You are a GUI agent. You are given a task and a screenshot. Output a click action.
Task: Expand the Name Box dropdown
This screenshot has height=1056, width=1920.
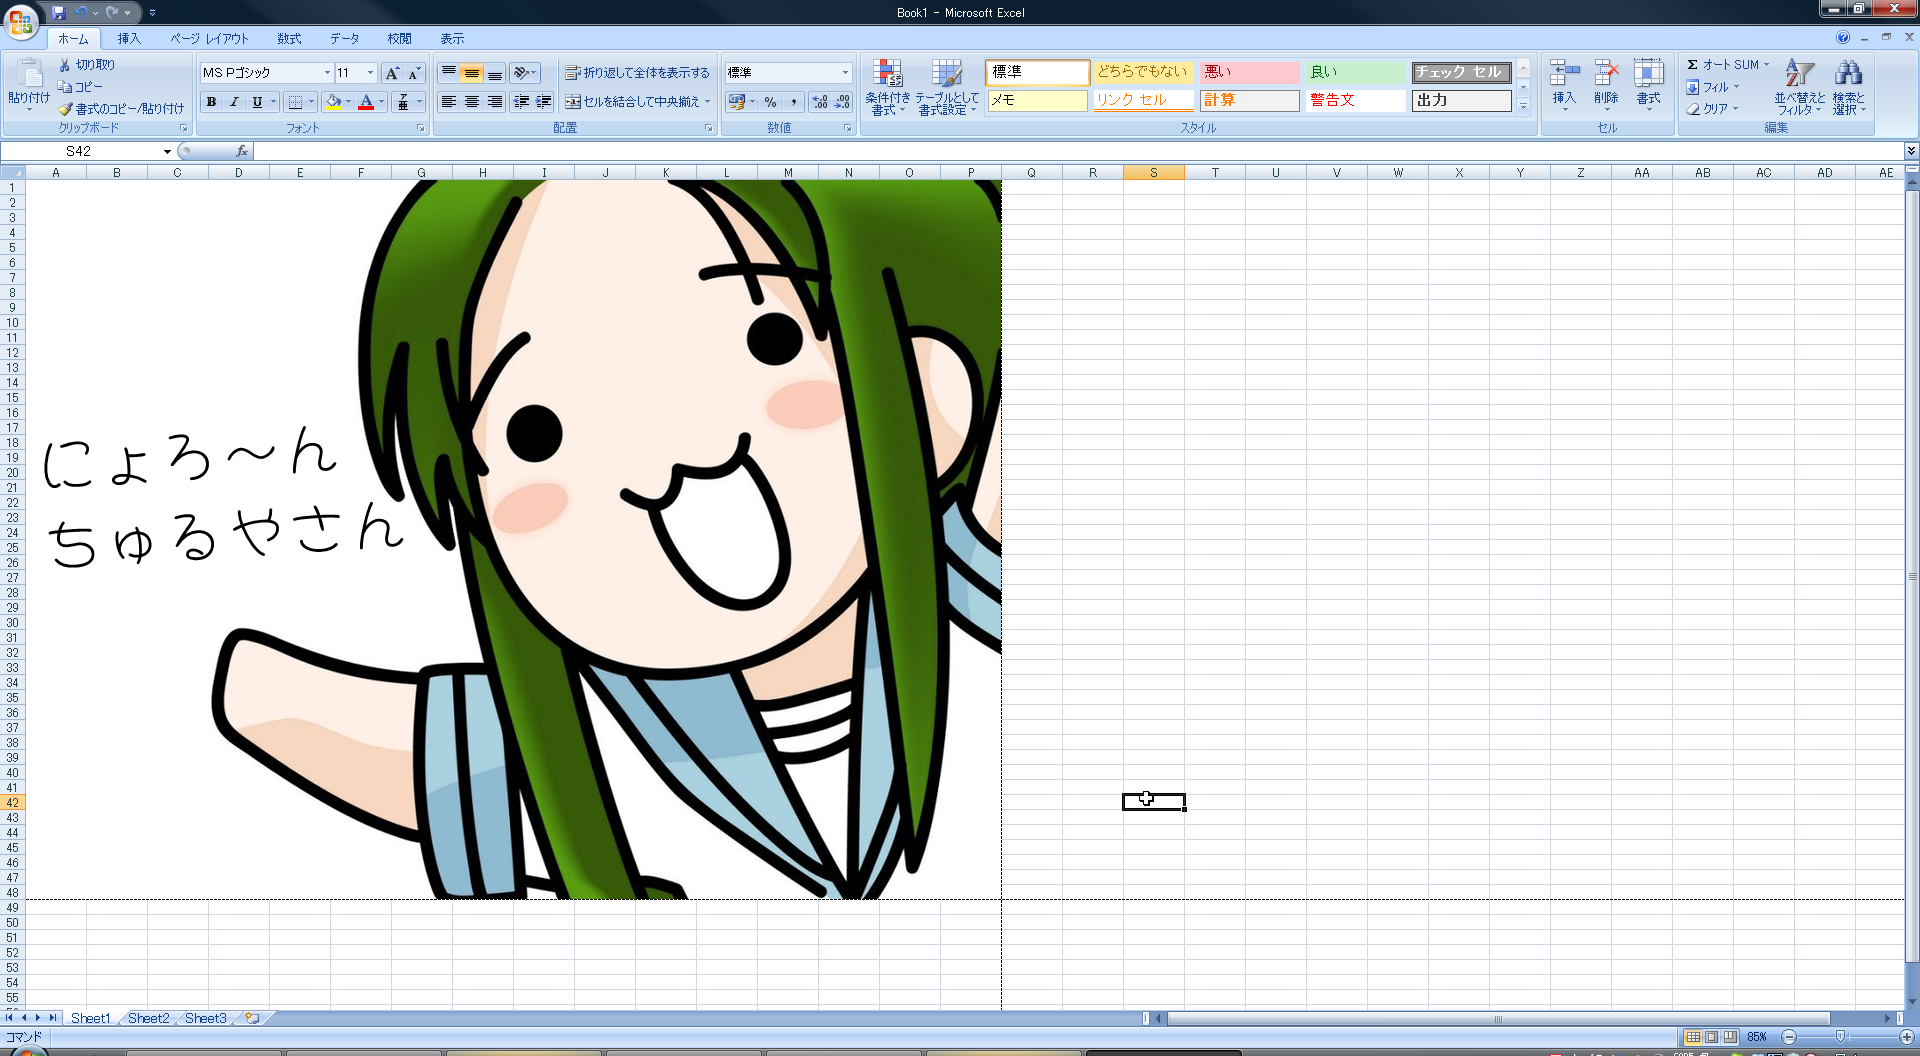pyautogui.click(x=167, y=151)
